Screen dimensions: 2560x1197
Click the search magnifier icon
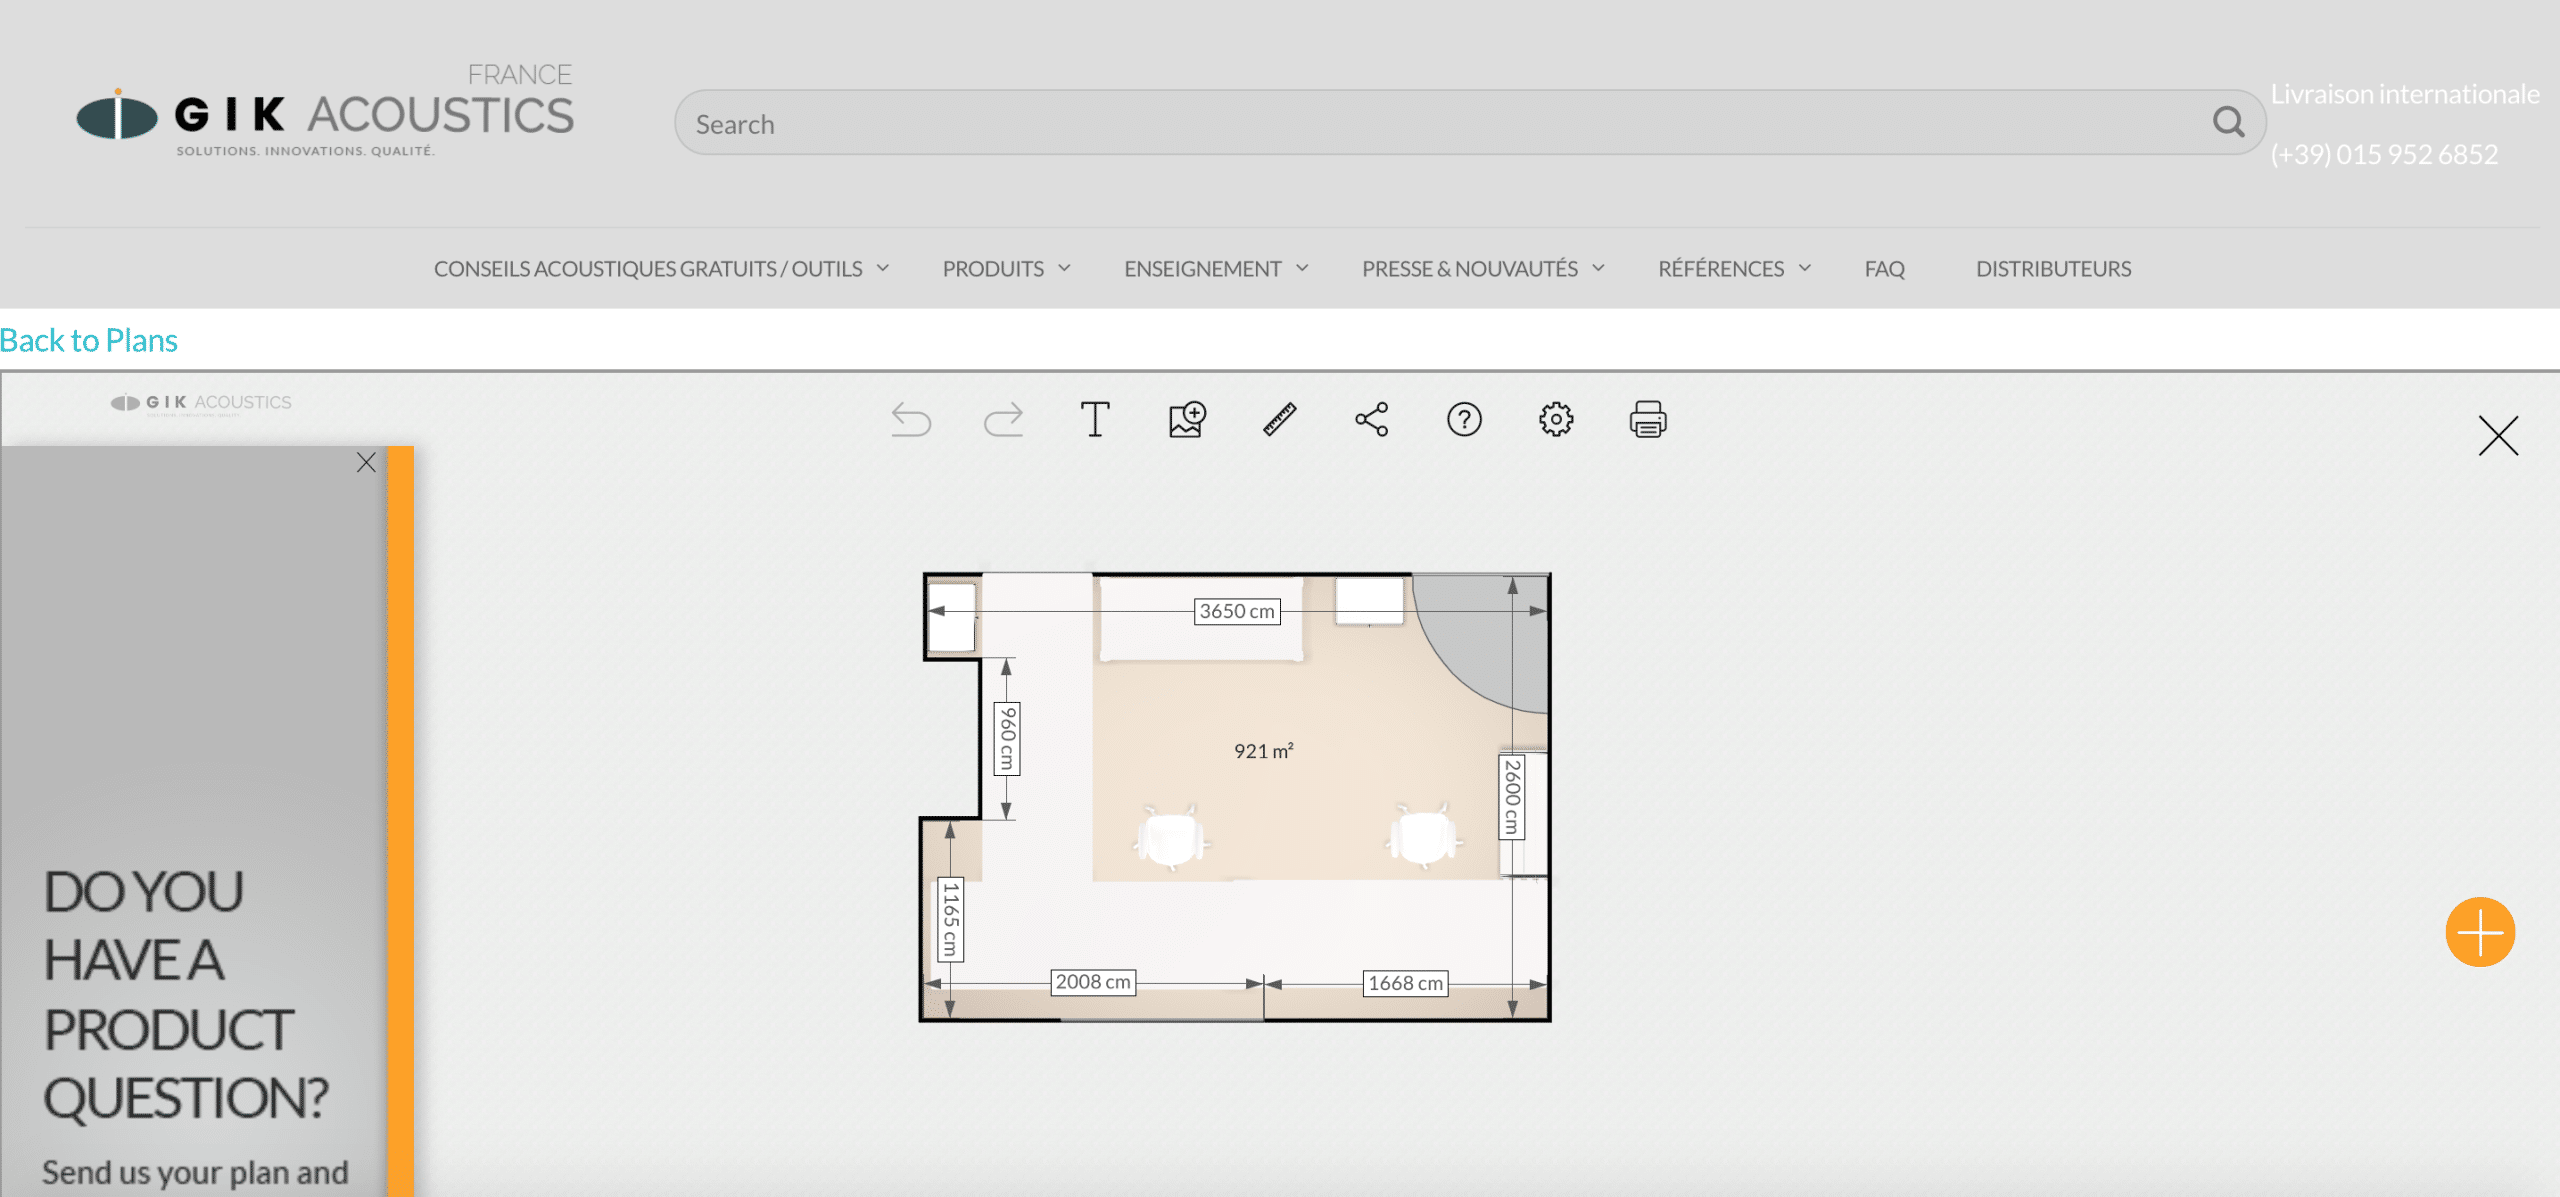coord(2228,122)
